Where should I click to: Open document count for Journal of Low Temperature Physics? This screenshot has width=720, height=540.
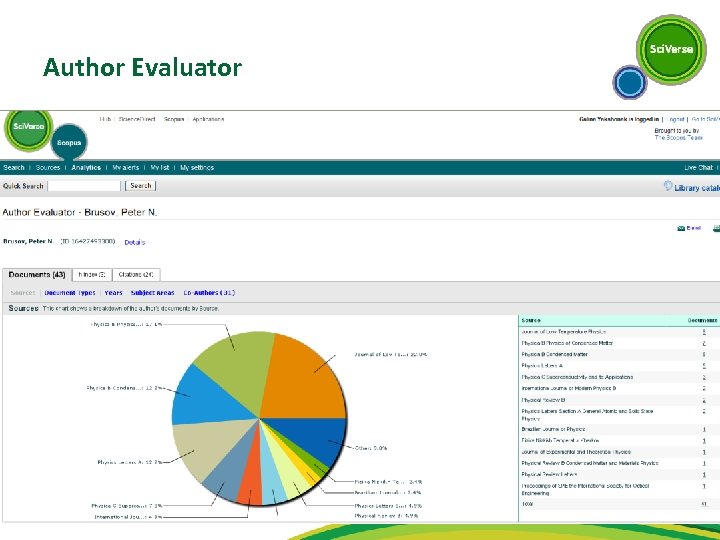click(704, 332)
